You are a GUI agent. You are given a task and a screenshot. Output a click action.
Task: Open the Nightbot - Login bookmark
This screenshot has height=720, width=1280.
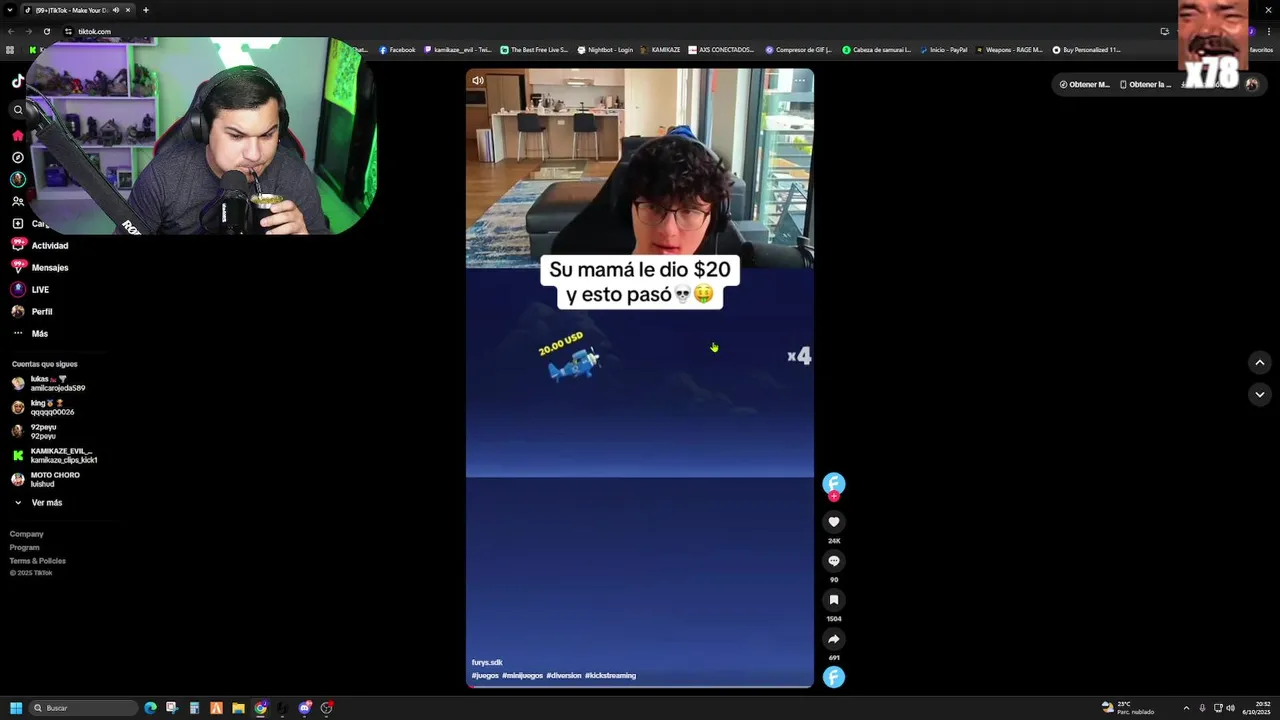coord(605,49)
